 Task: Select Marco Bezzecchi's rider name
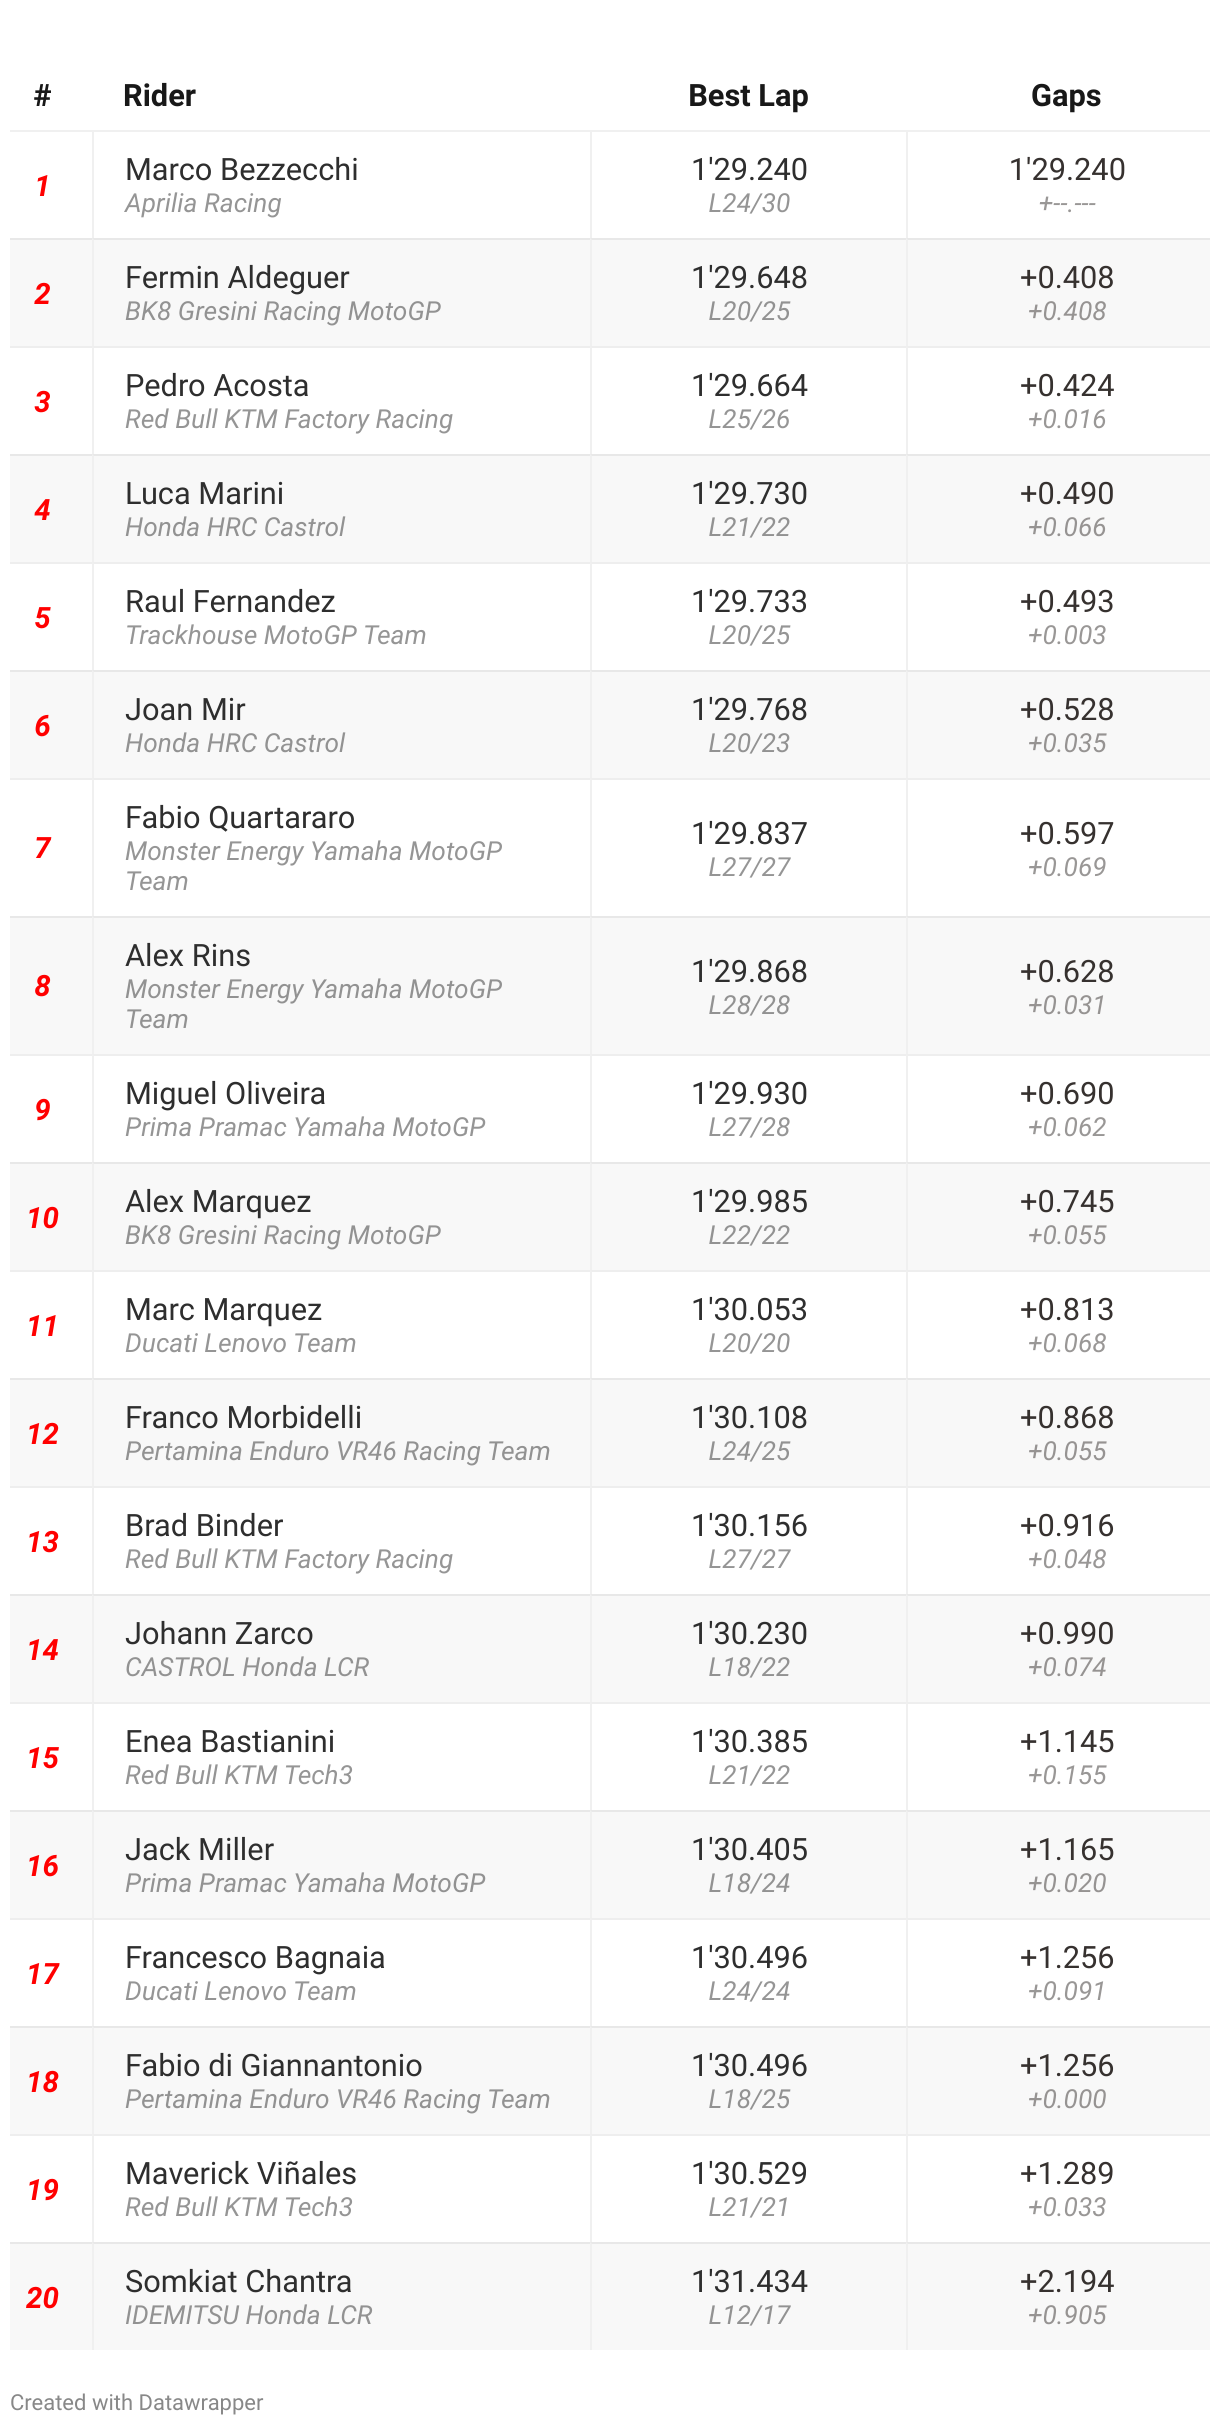(241, 170)
